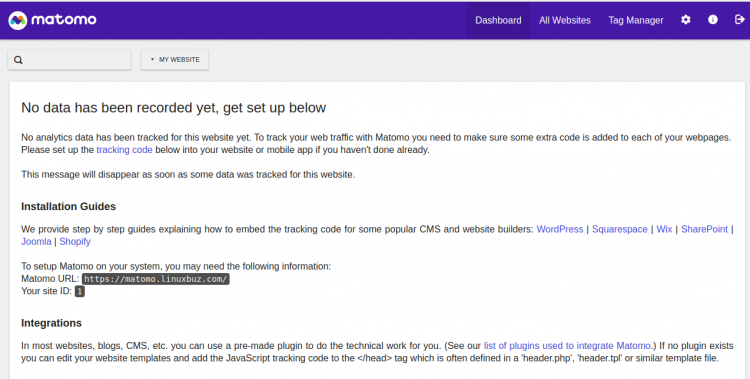The image size is (750, 379).
Task: Open the Joomla installation guide
Action: (x=36, y=242)
